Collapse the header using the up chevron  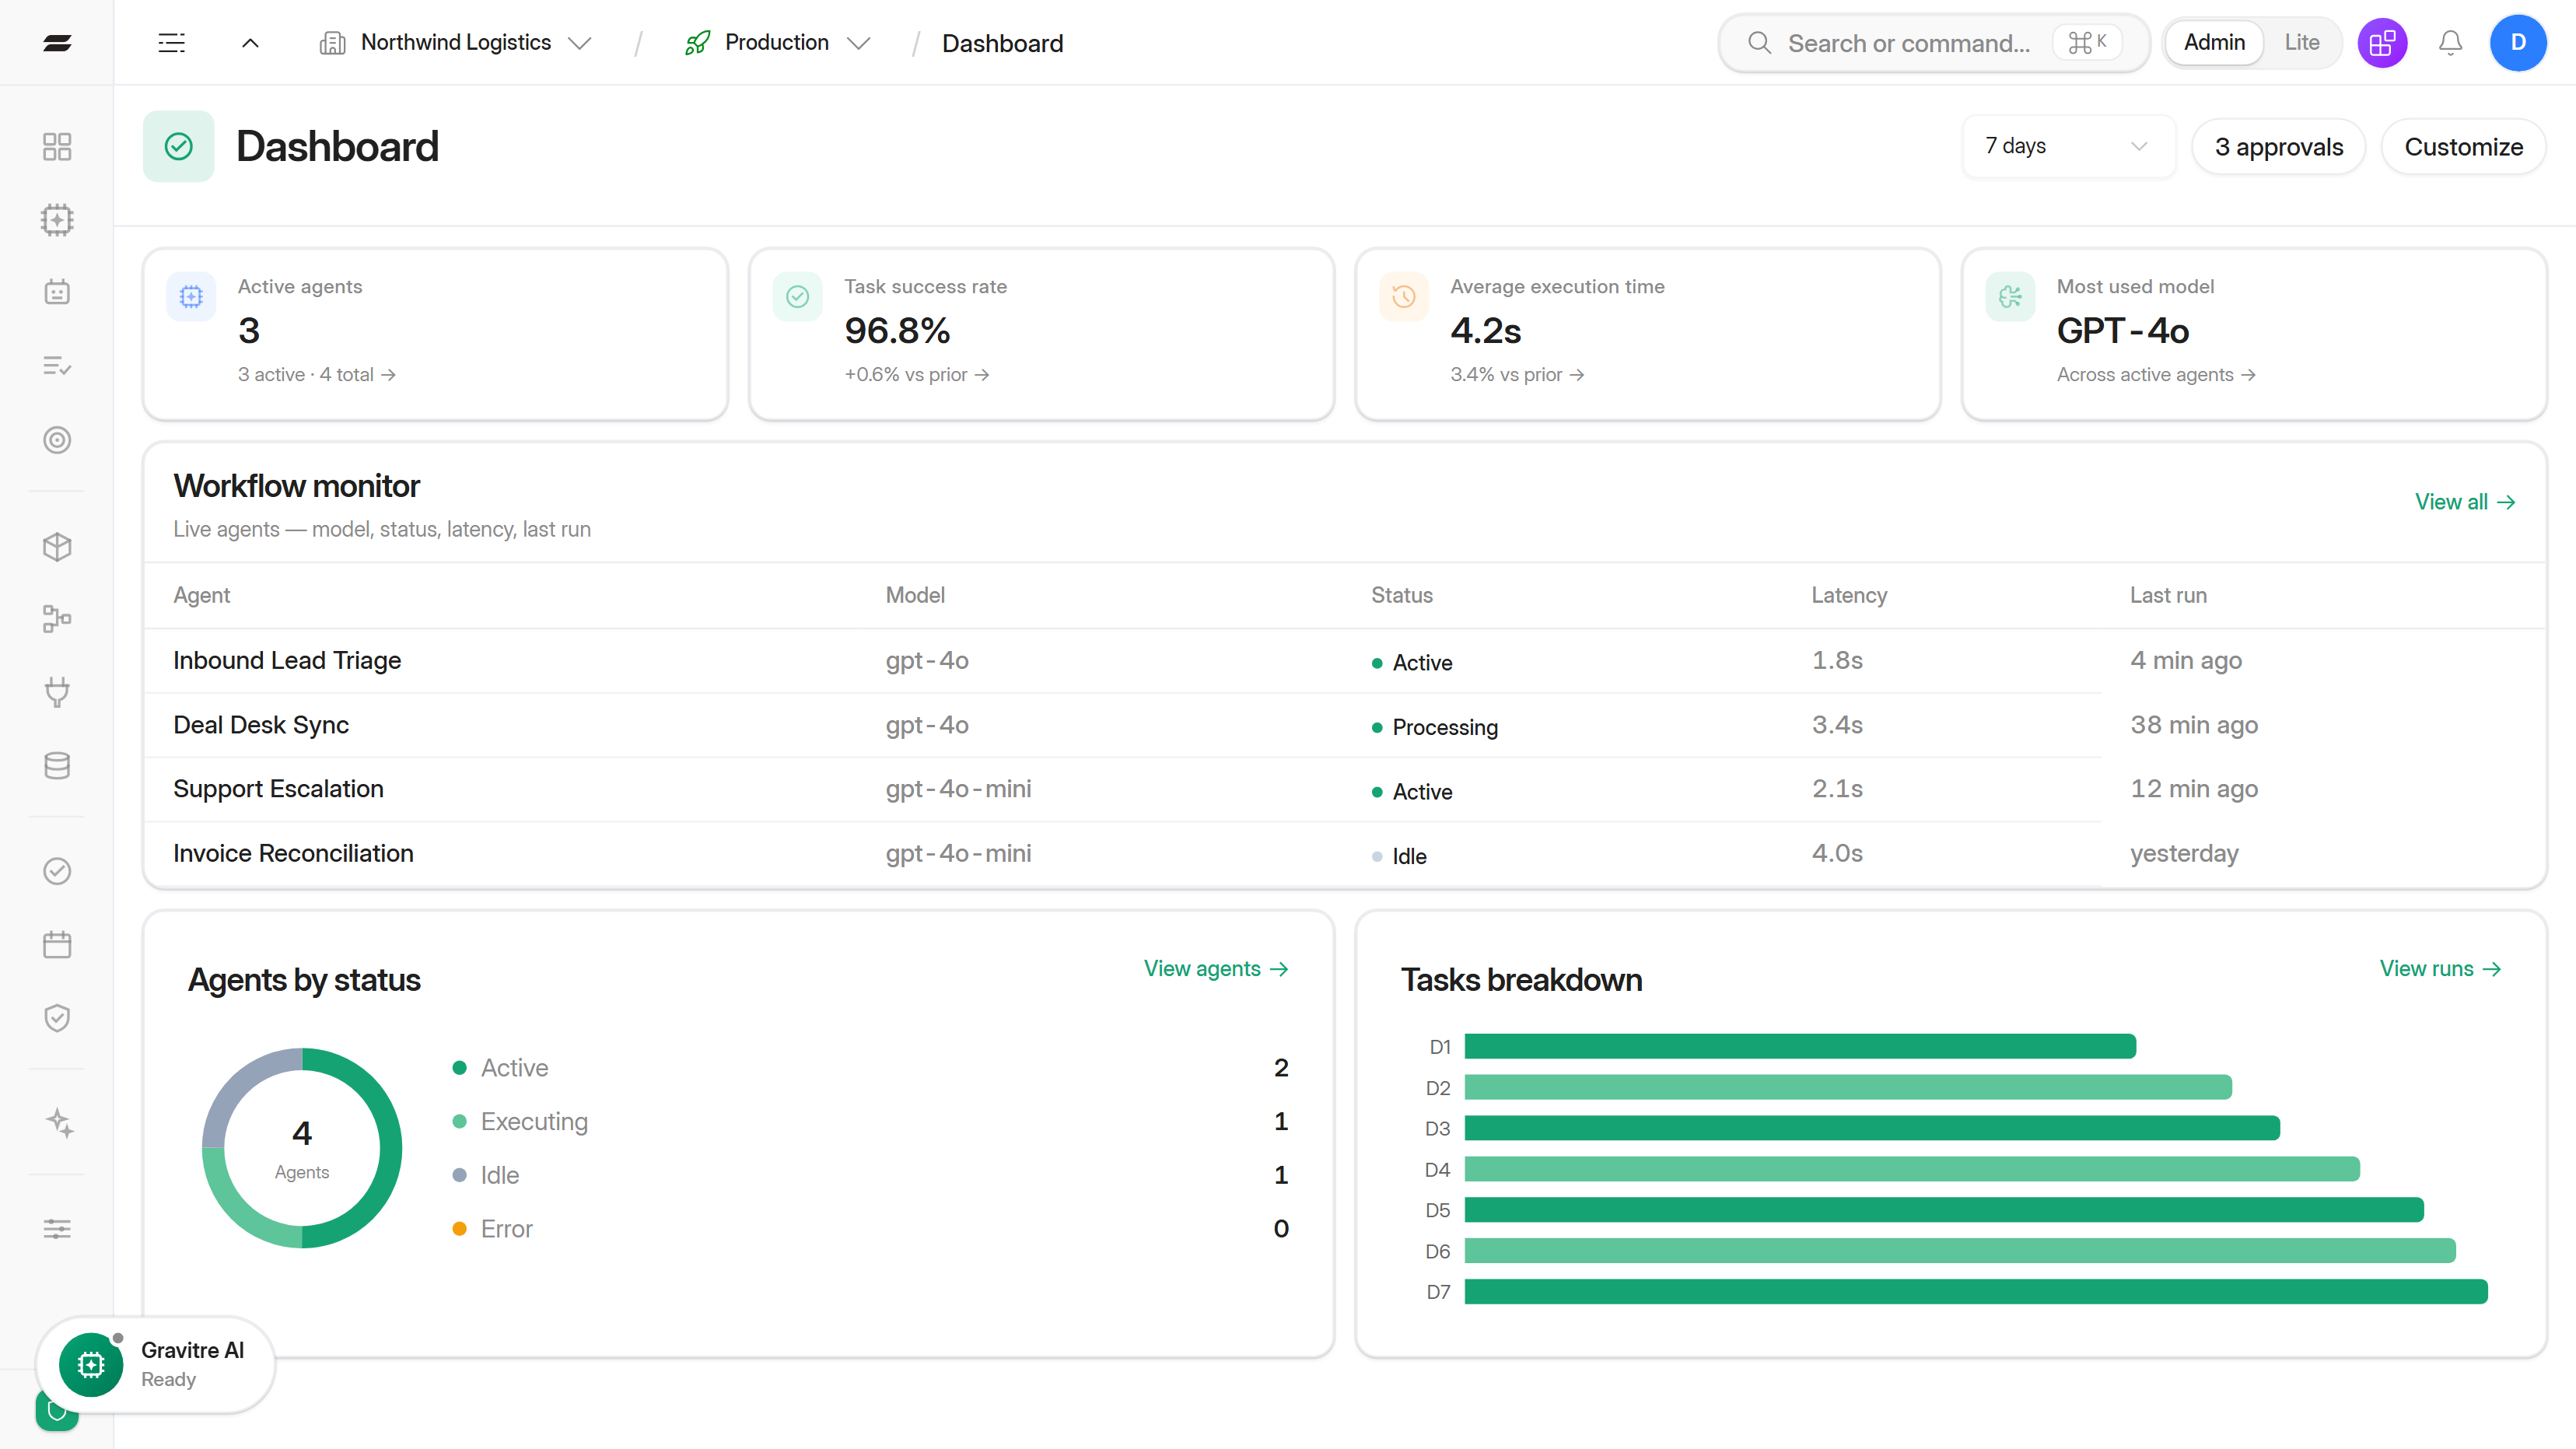(251, 43)
